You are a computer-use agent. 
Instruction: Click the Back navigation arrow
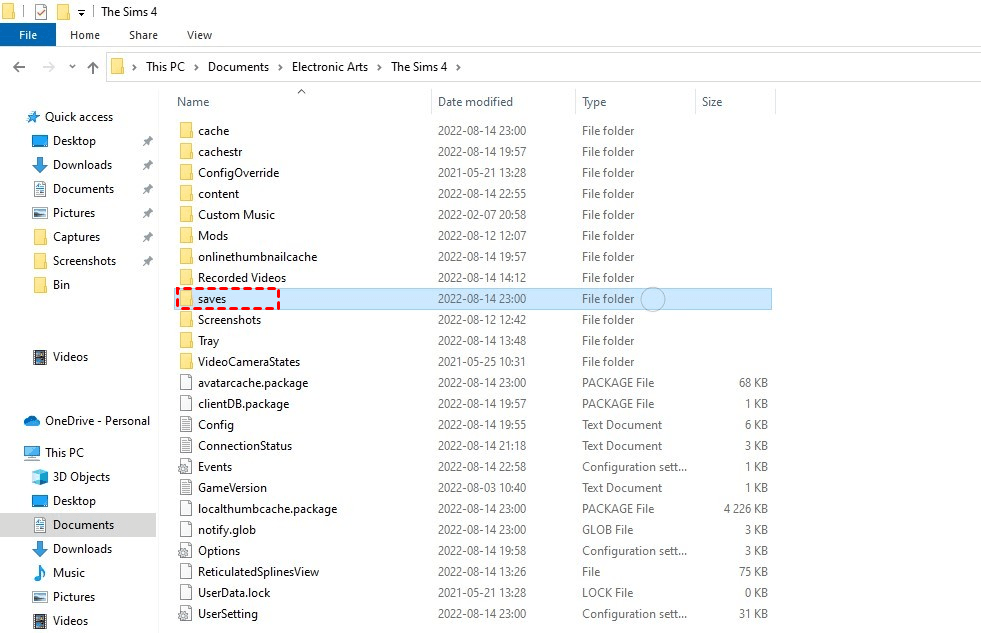click(x=19, y=67)
